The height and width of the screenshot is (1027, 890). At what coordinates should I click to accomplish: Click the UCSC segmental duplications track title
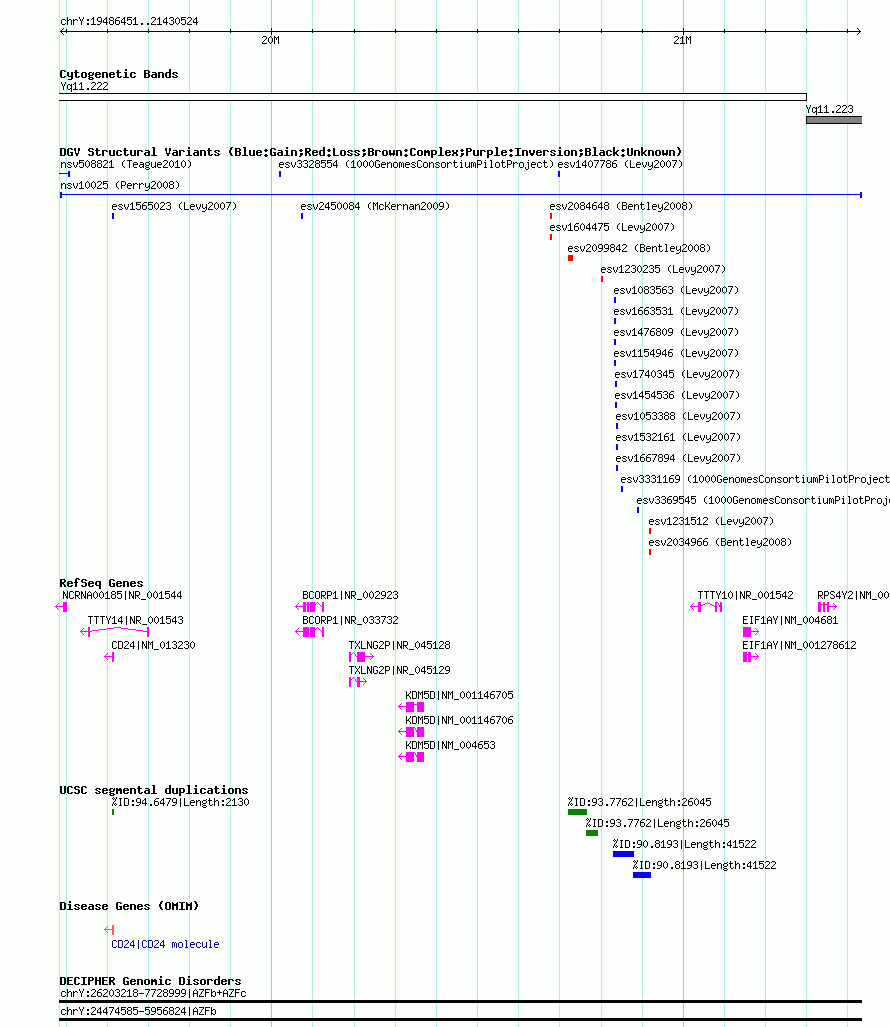[154, 790]
